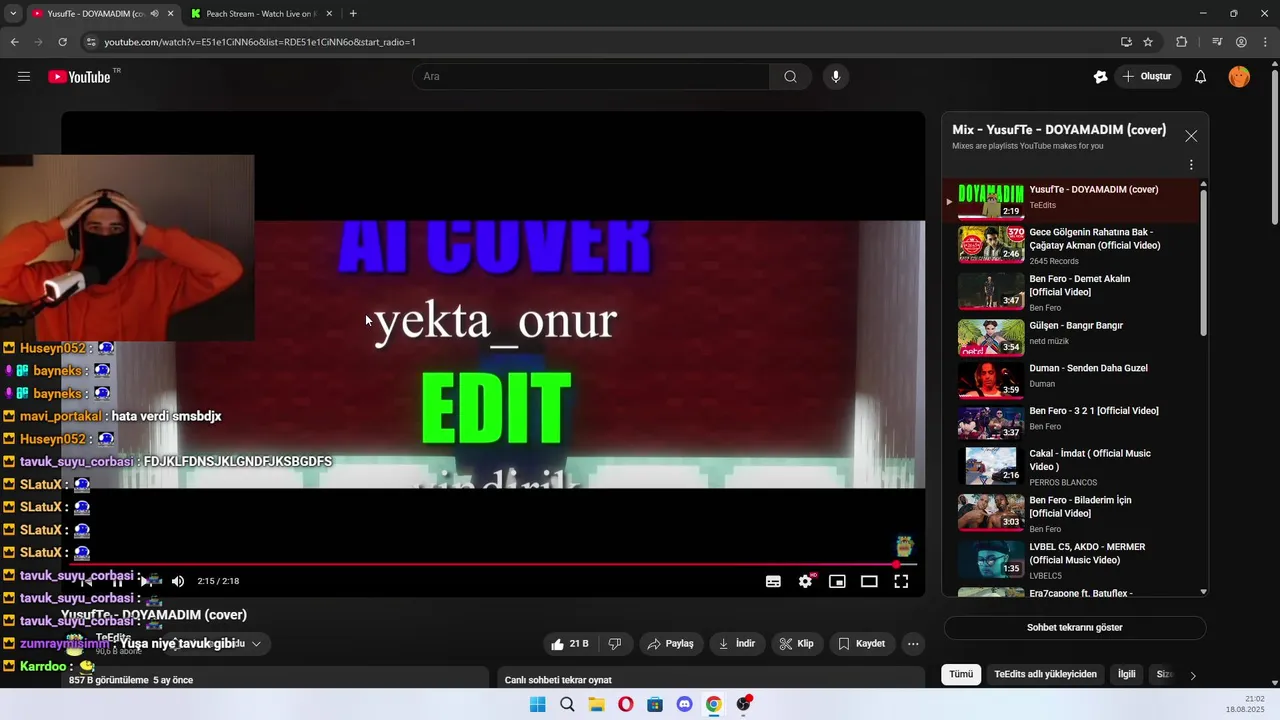Viewport: 1280px width, 720px height.
Task: Close the Mix playlist panel
Action: click(x=1191, y=136)
